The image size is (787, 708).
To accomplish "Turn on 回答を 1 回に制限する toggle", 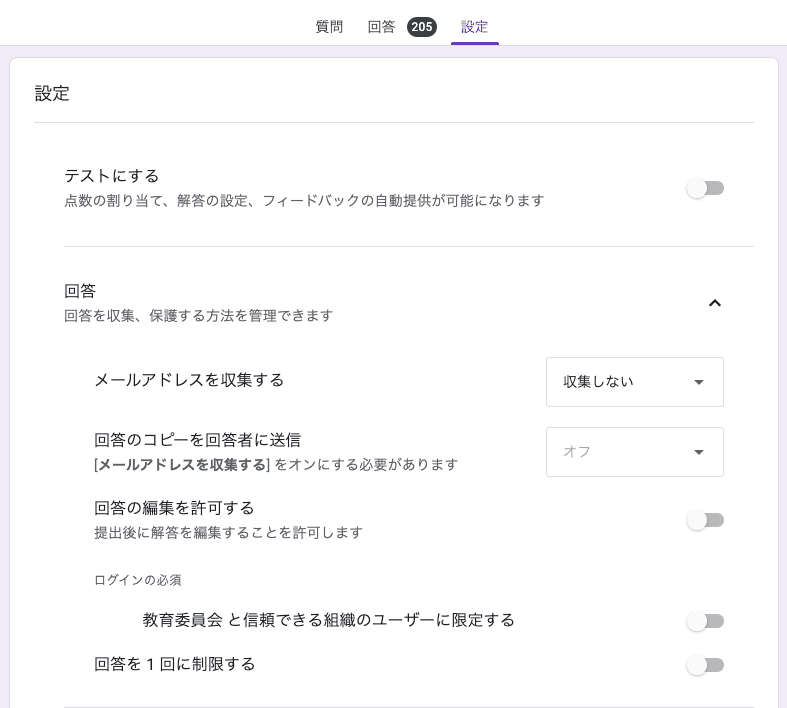I will tap(705, 665).
